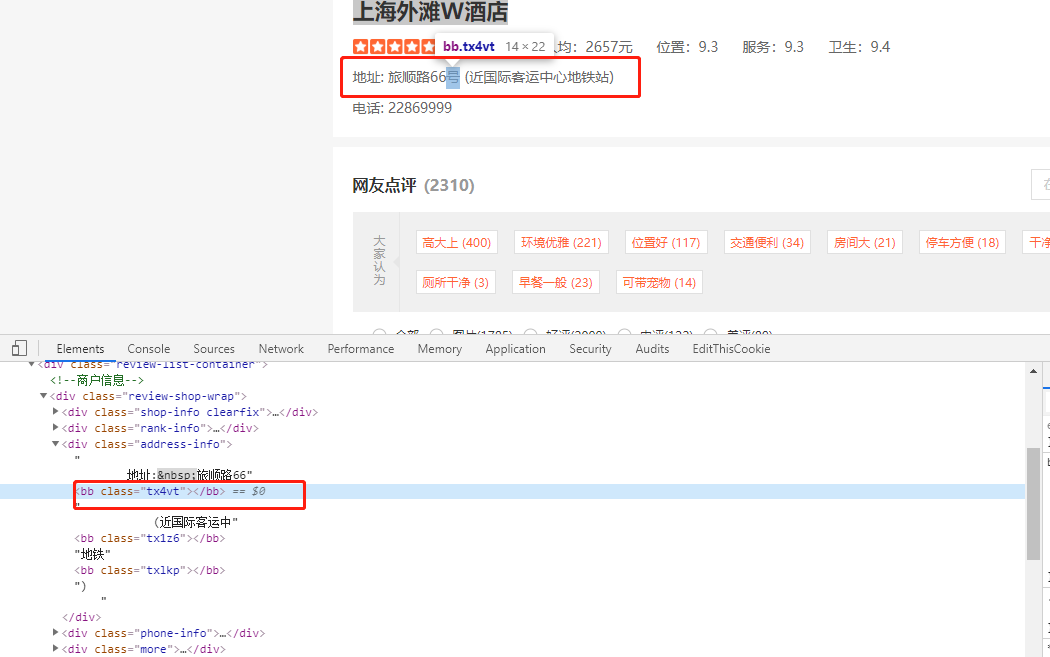Select the Memory tab
Image resolution: width=1050 pixels, height=657 pixels.
pyautogui.click(x=440, y=349)
